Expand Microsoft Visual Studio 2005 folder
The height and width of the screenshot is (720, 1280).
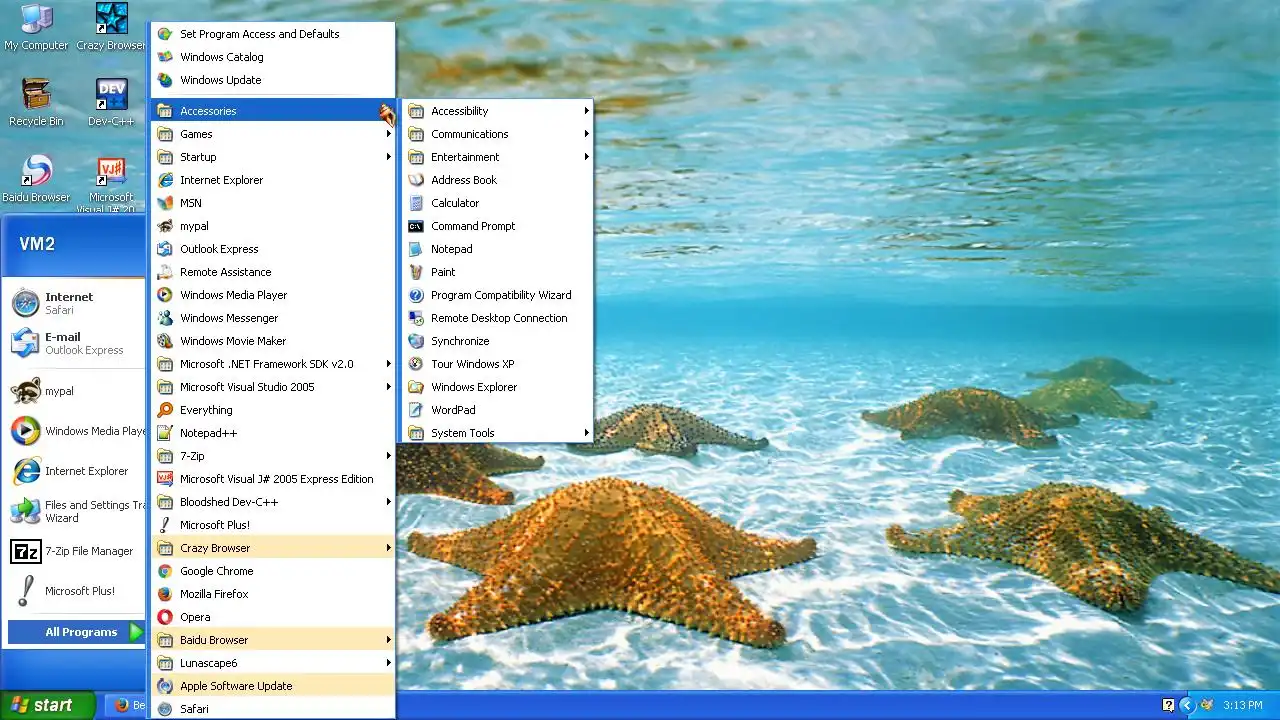[x=273, y=387]
